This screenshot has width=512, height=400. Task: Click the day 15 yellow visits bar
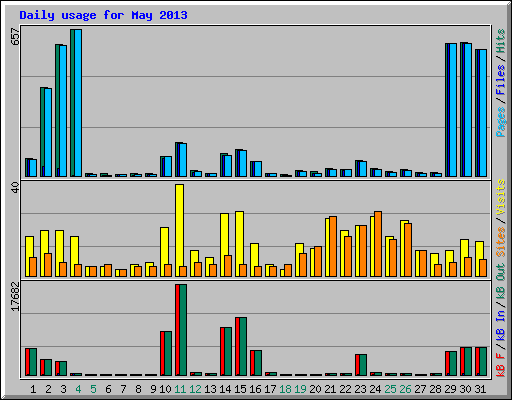click(239, 244)
